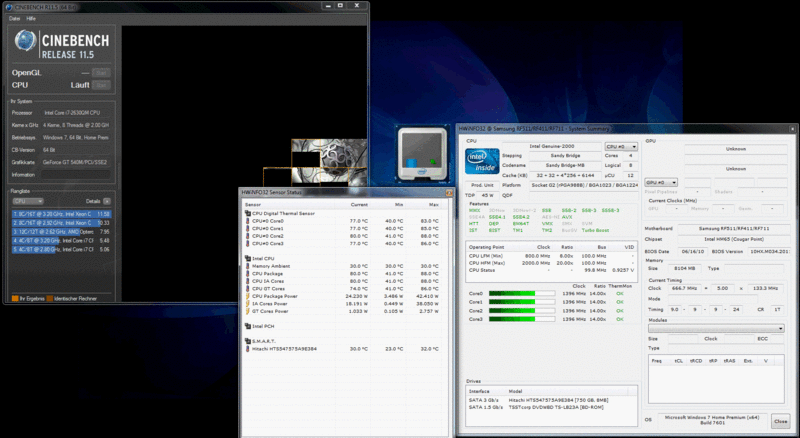The image size is (800, 438).
Task: Open the memory Modules dropdown
Action: (716, 328)
